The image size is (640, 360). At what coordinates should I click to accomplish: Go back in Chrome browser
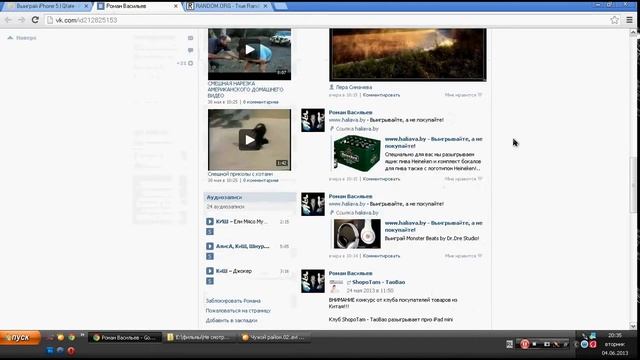(8, 20)
